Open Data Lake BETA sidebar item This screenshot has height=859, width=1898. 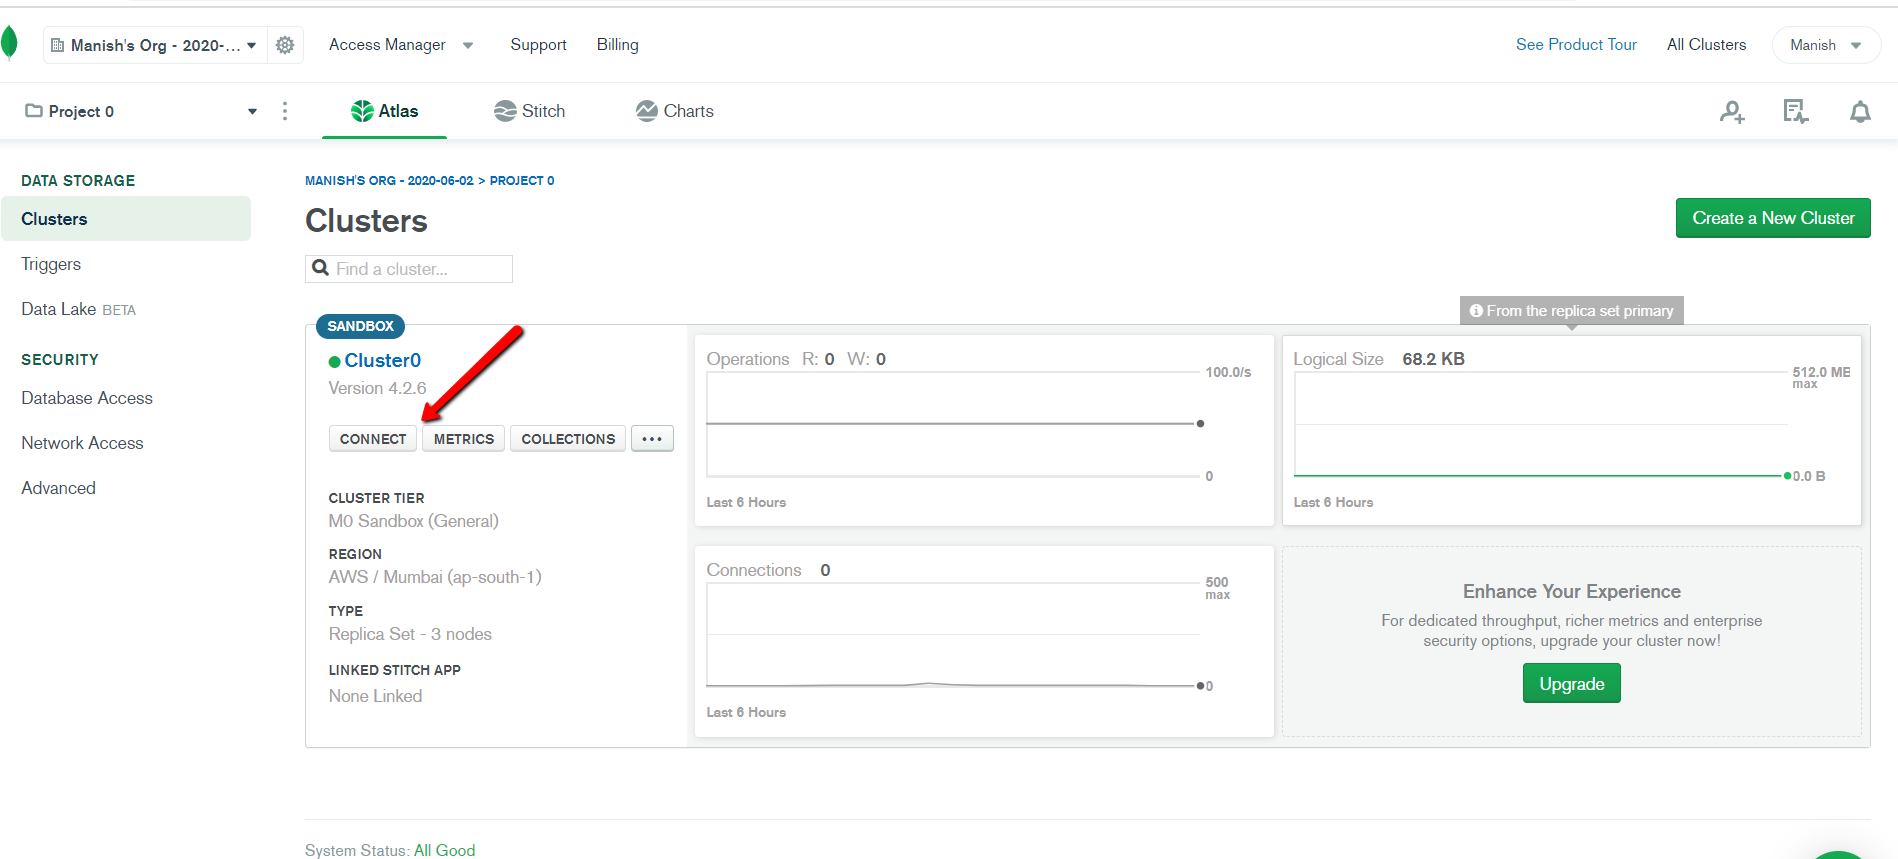(78, 309)
